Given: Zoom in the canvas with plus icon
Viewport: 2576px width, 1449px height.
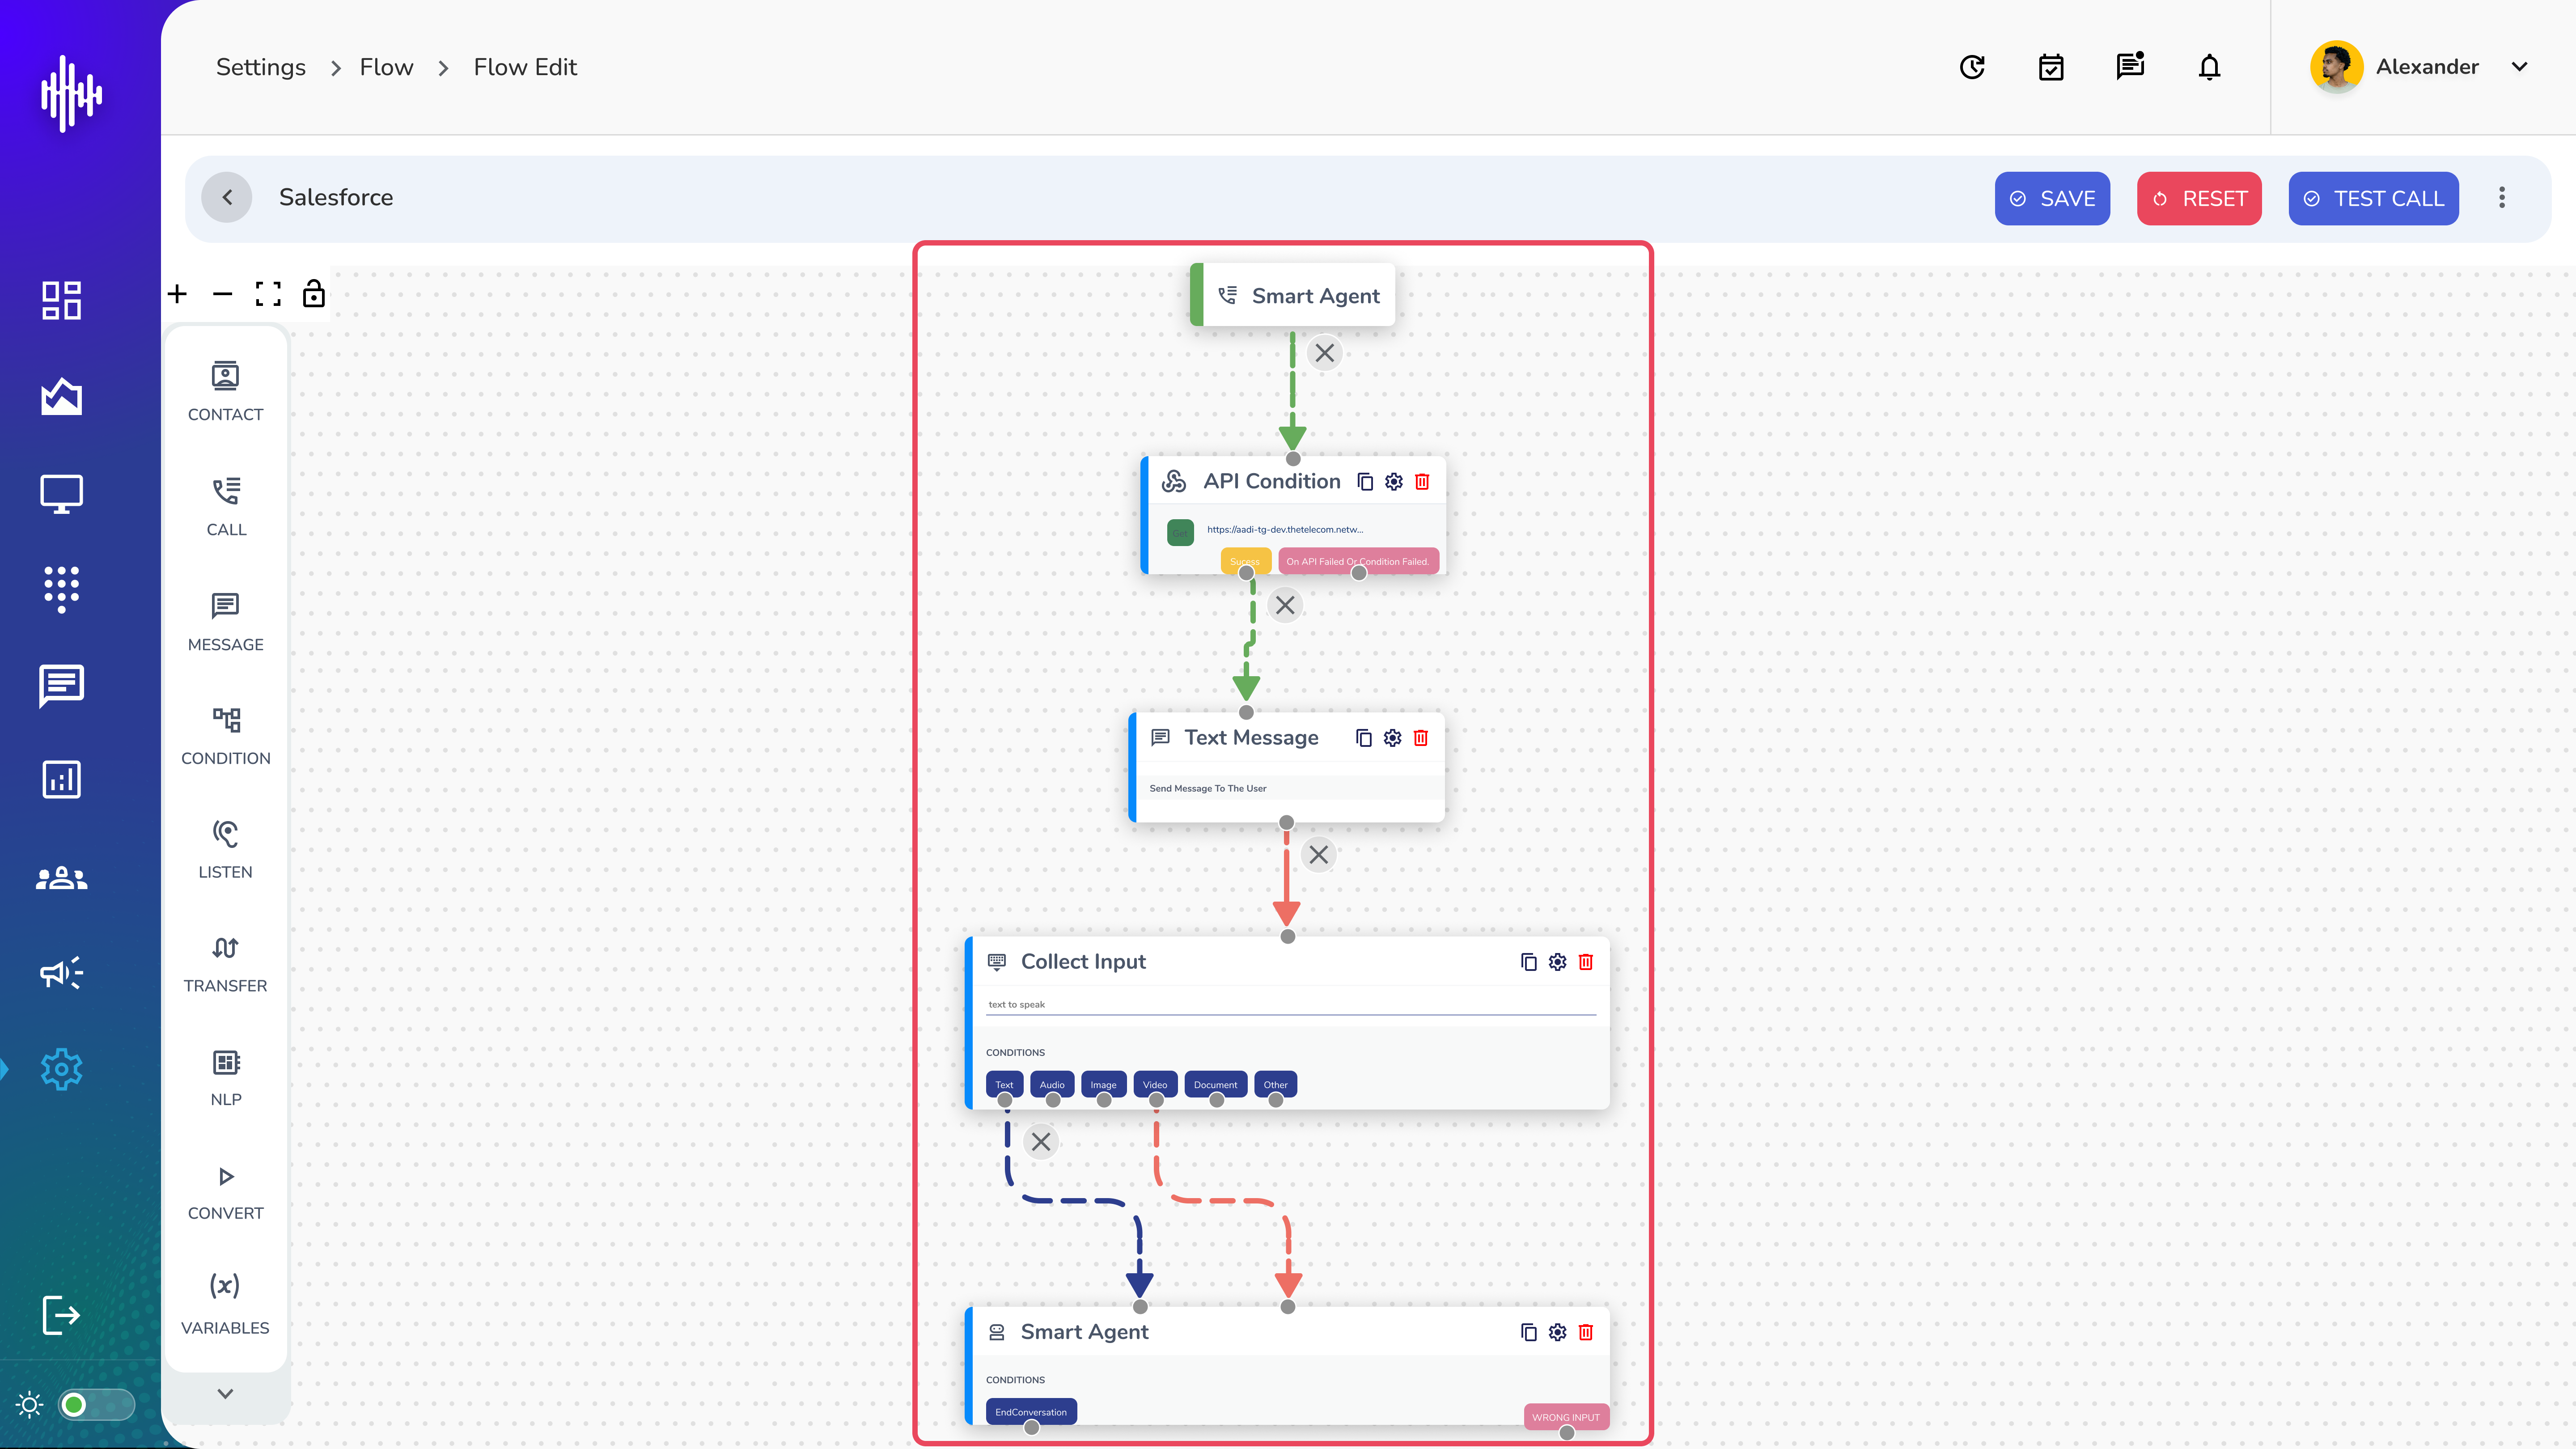Looking at the screenshot, I should (x=177, y=294).
